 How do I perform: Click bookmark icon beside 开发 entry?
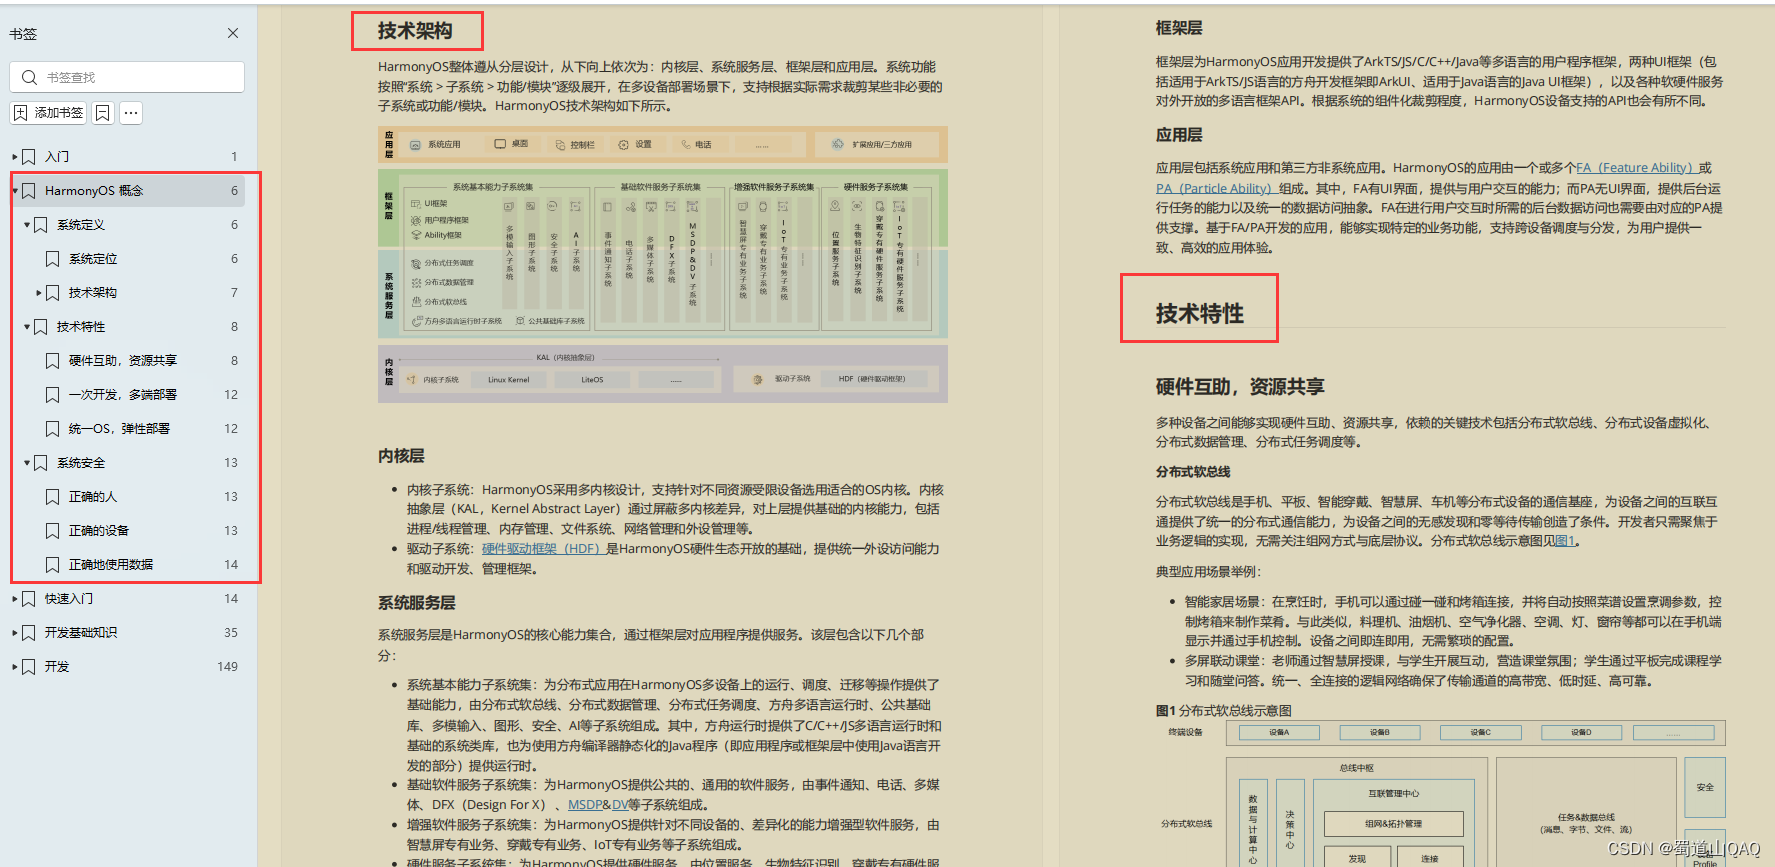29,667
